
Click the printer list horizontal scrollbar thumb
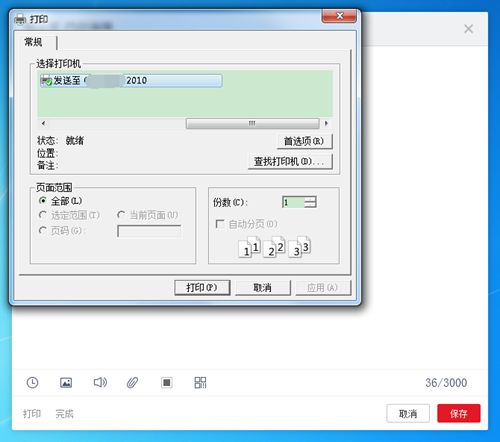(252, 123)
